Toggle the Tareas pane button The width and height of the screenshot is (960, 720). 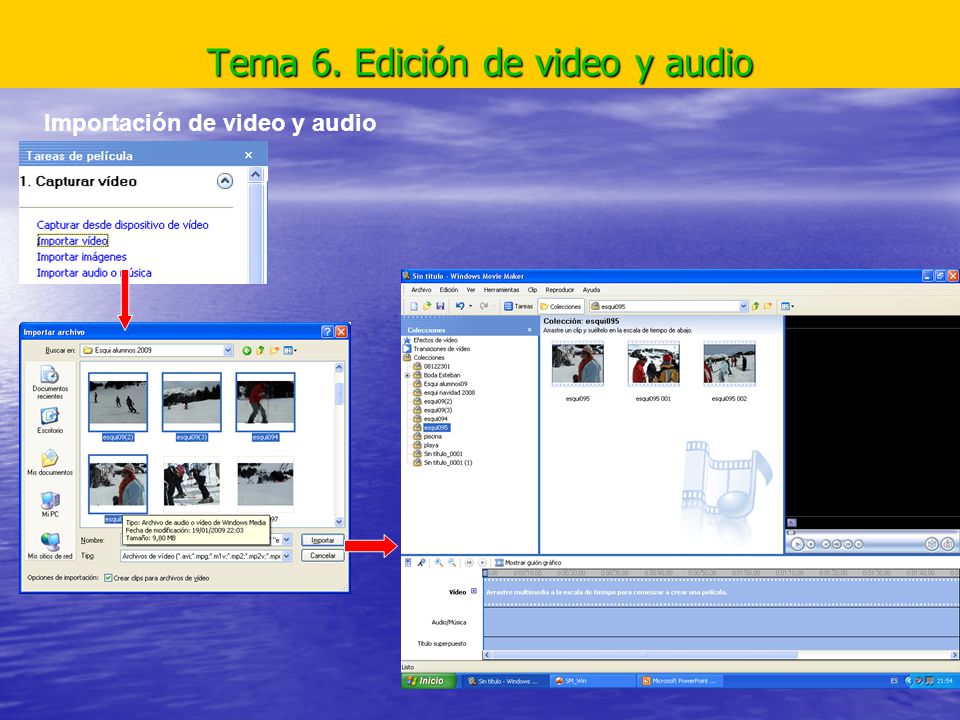(519, 306)
